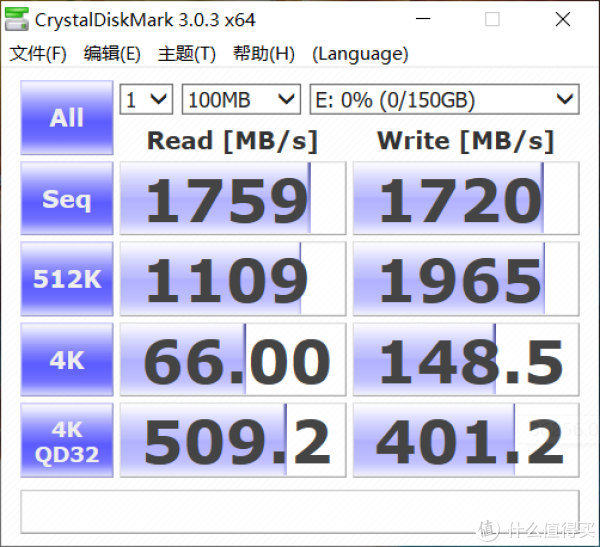Start the Seq sequential test
This screenshot has height=547, width=600.
(x=67, y=199)
